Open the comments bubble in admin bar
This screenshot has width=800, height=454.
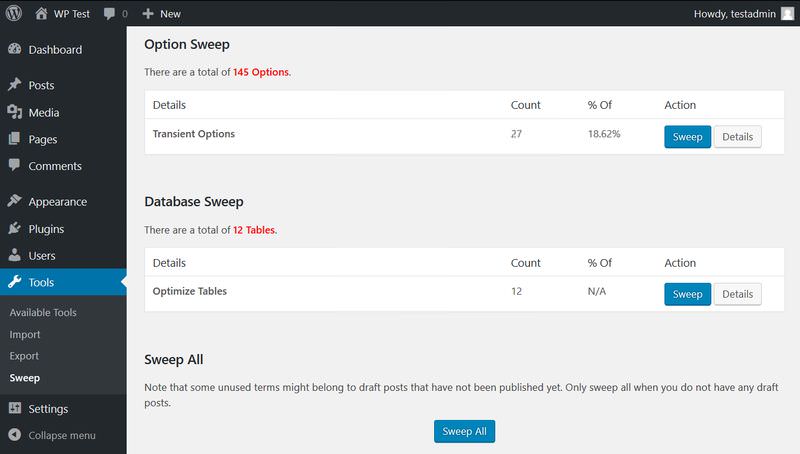(x=109, y=14)
